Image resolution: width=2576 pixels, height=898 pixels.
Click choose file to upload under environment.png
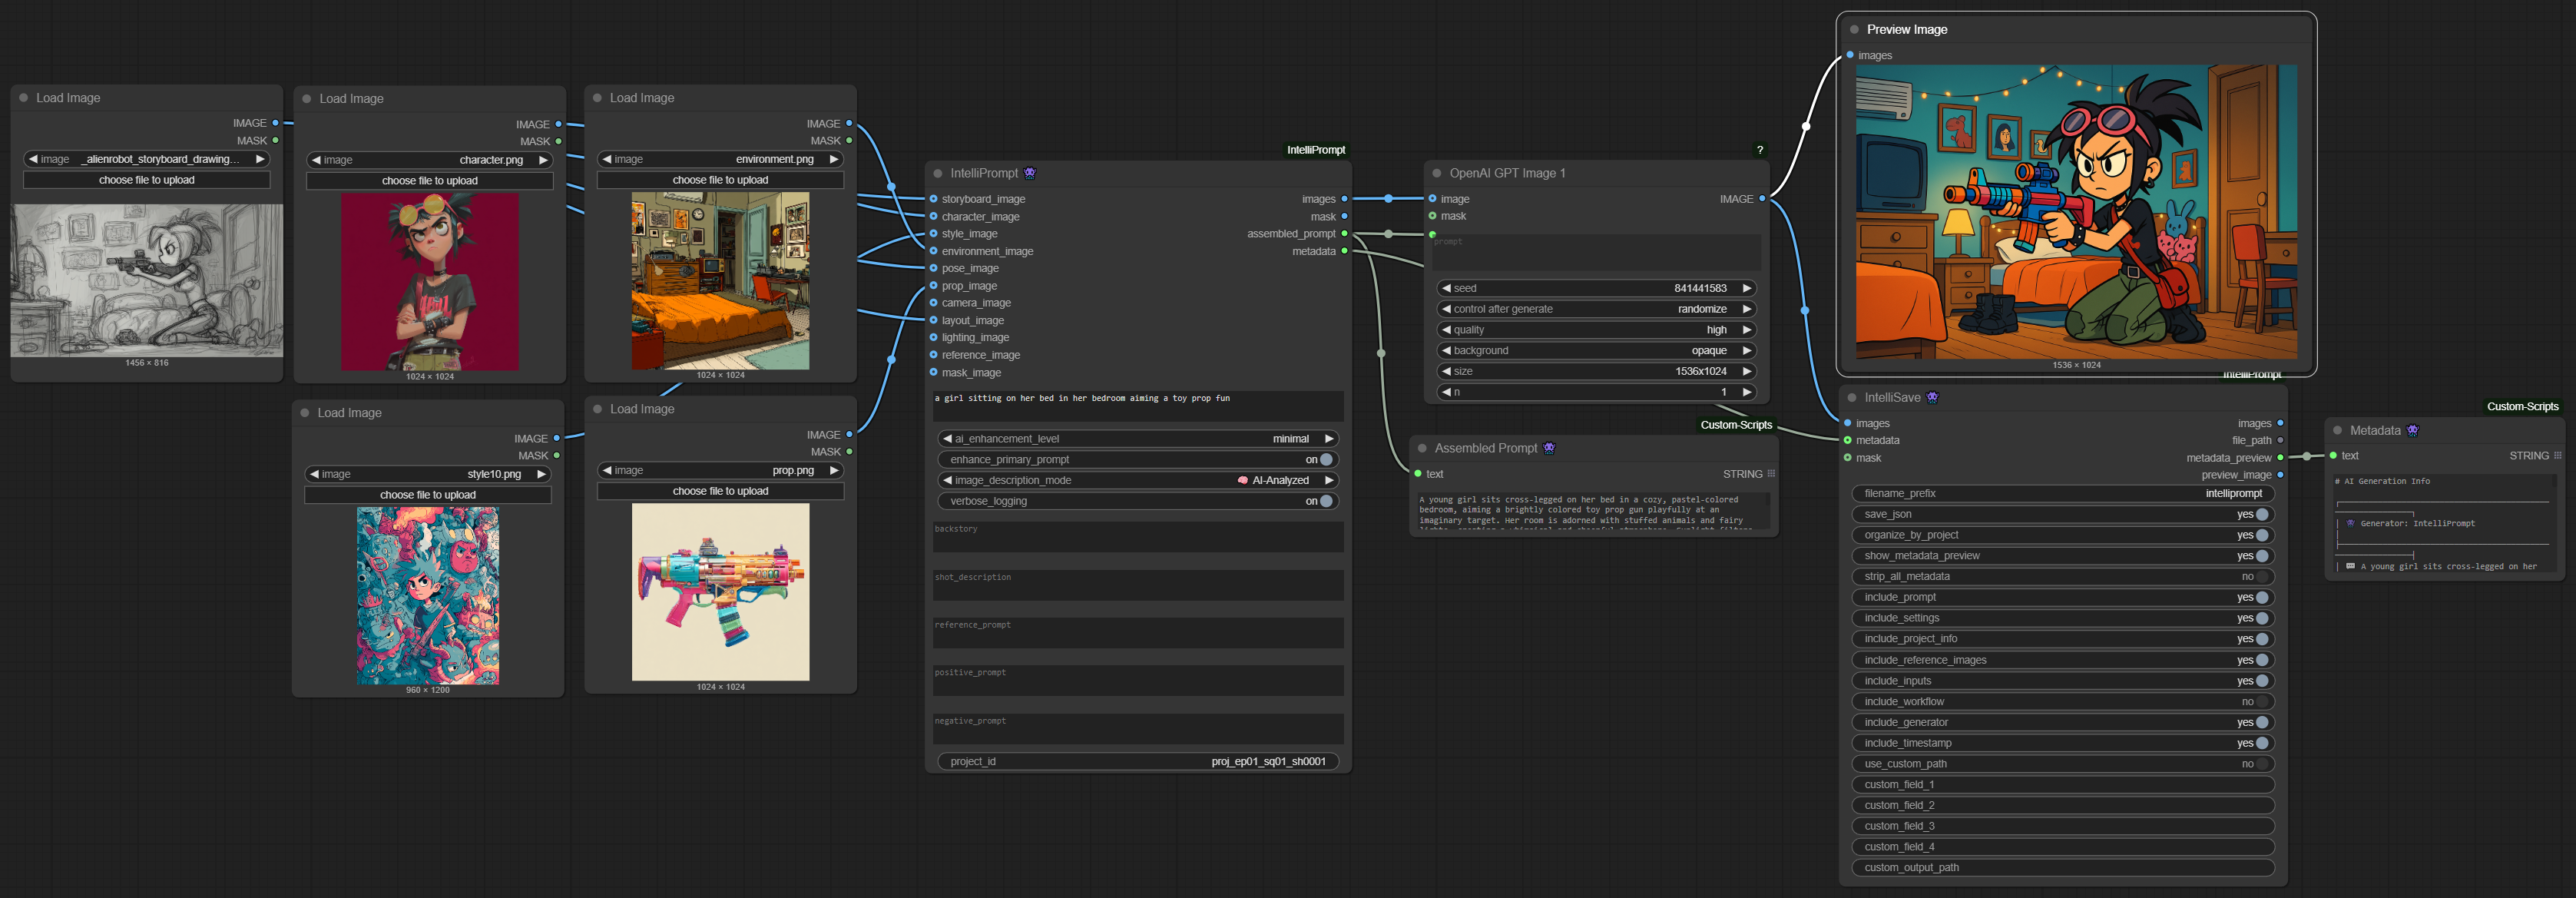[x=720, y=180]
